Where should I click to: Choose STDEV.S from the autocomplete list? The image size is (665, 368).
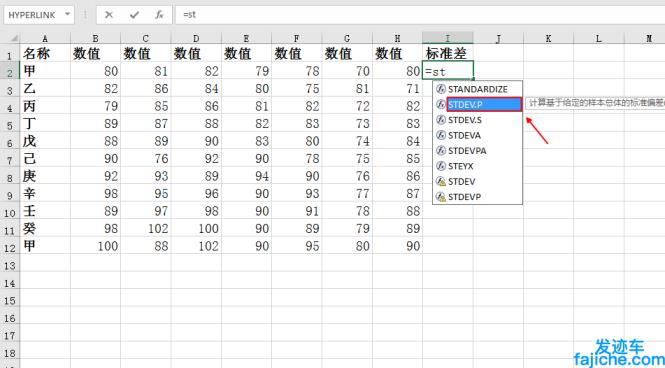click(x=478, y=120)
